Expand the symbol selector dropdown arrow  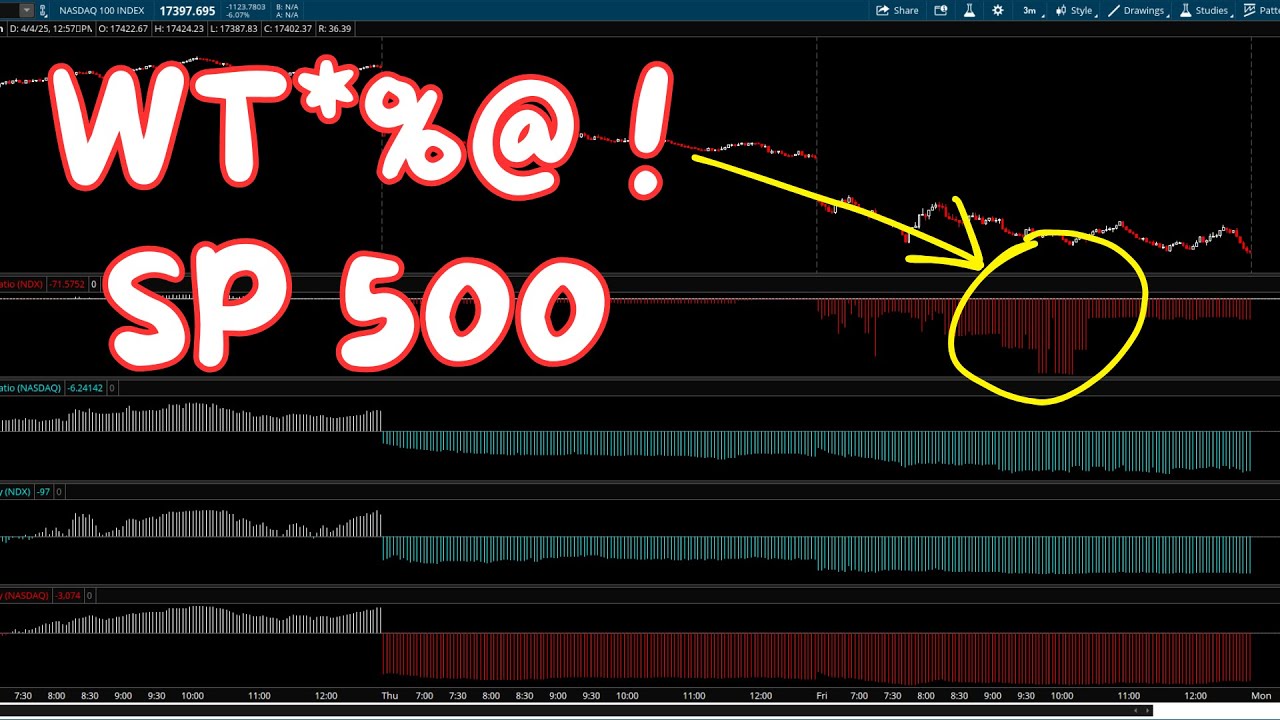click(x=25, y=11)
